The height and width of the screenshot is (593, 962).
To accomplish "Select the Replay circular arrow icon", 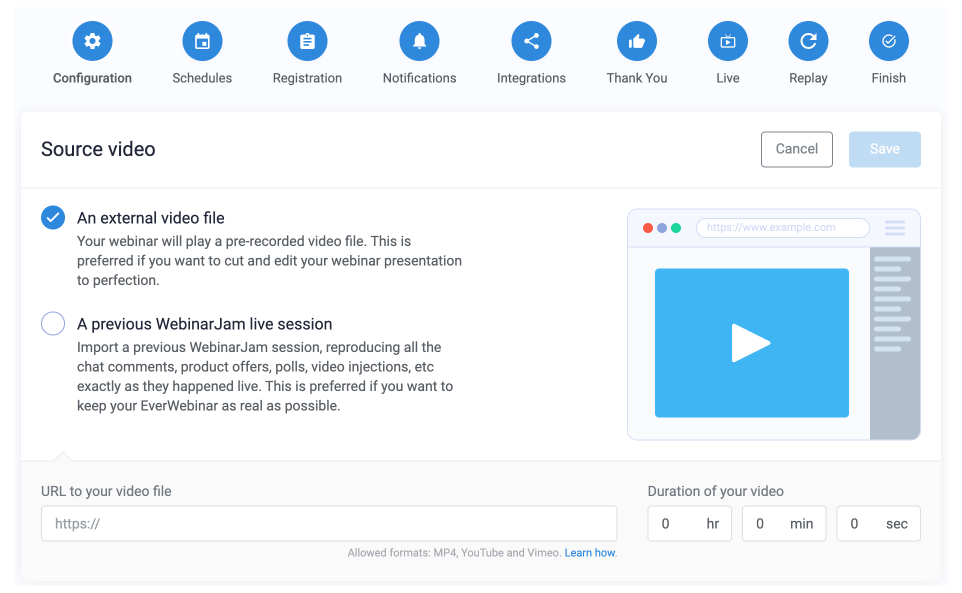I will (x=808, y=41).
